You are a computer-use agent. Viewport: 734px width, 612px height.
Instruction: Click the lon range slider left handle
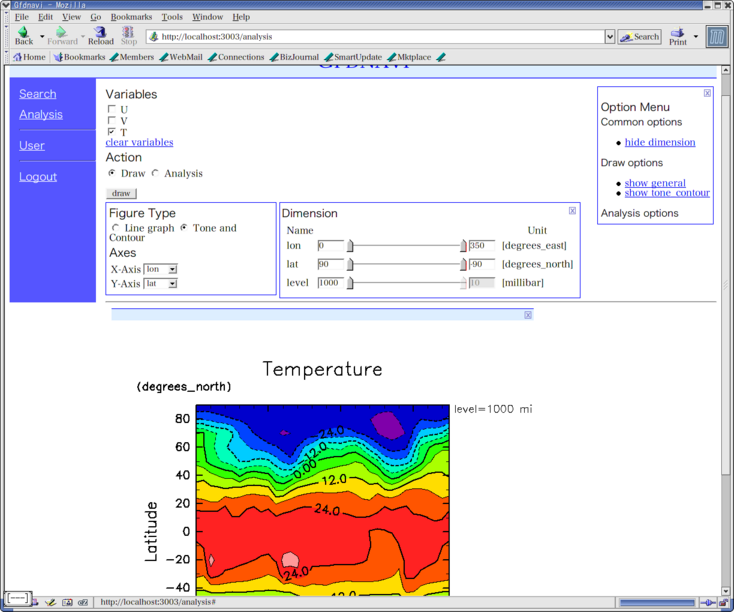pyautogui.click(x=350, y=246)
